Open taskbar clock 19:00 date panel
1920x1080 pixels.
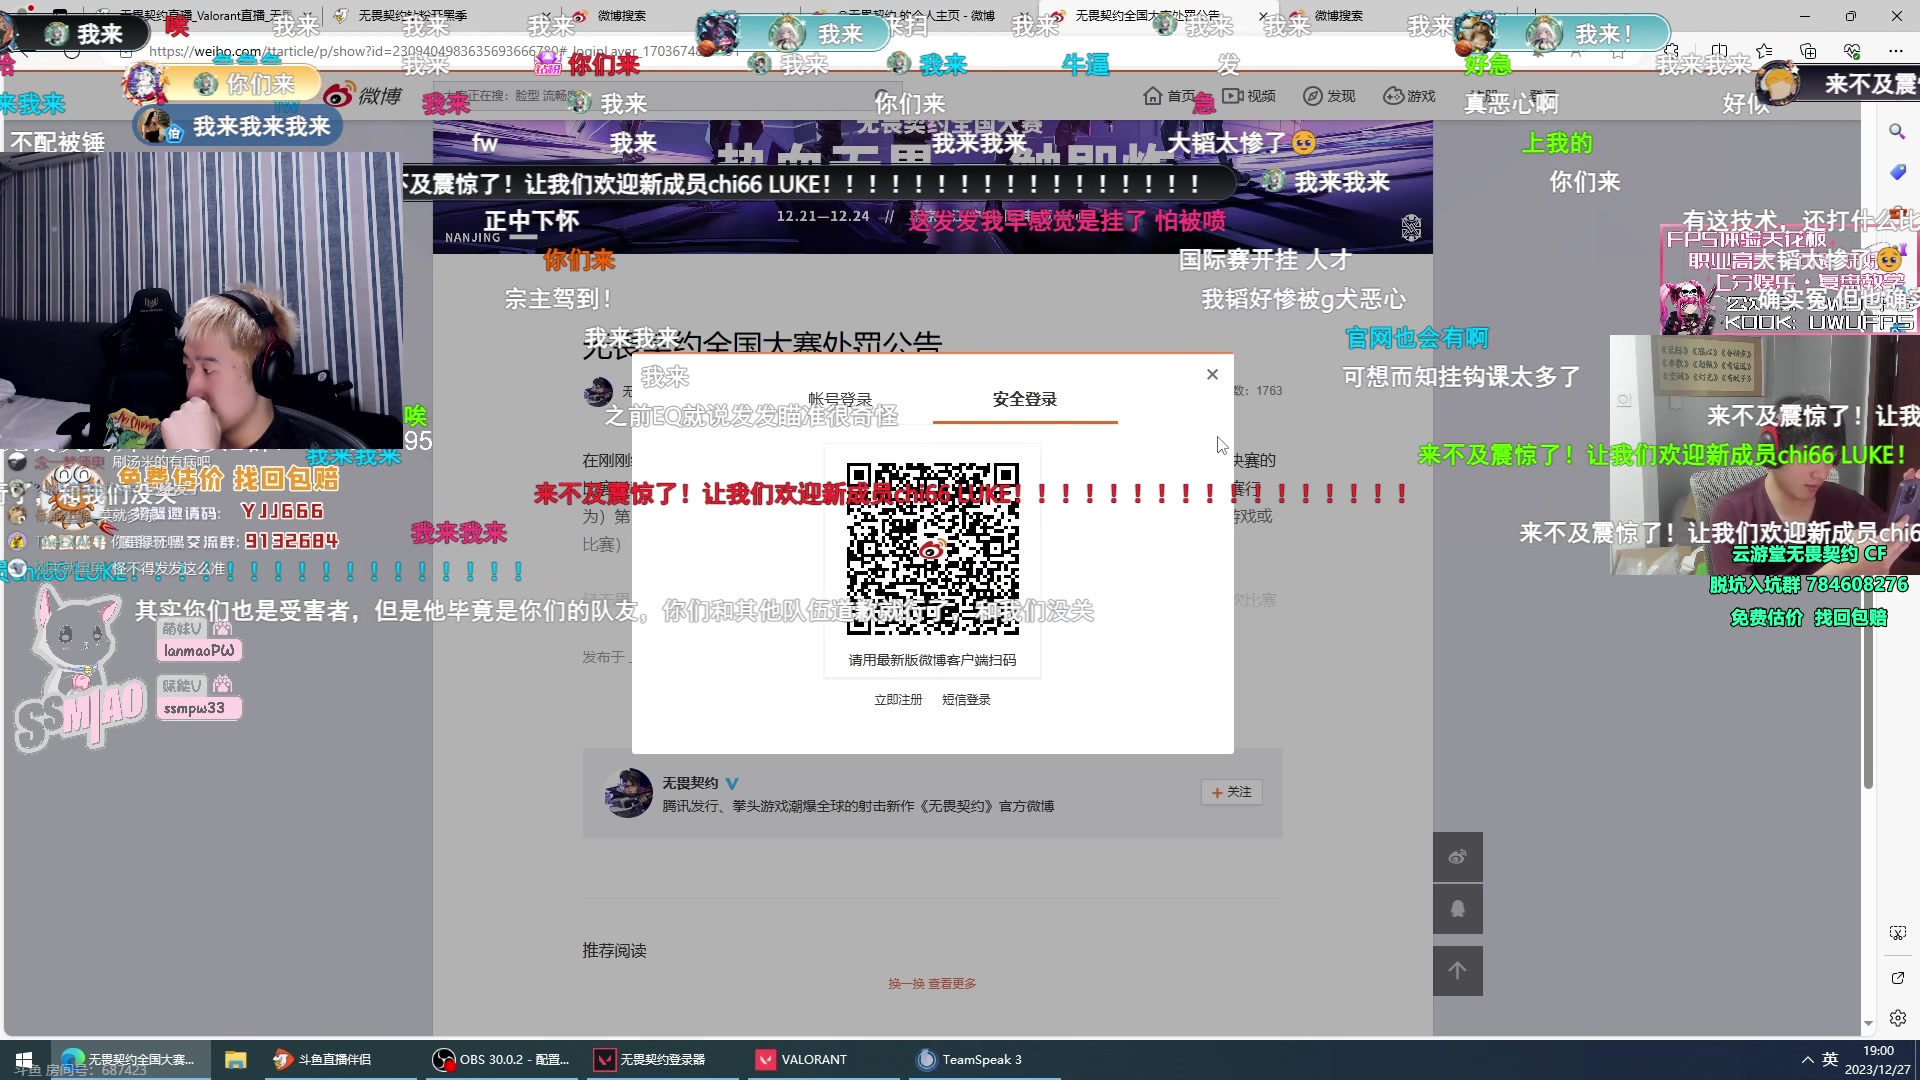click(x=1877, y=1060)
